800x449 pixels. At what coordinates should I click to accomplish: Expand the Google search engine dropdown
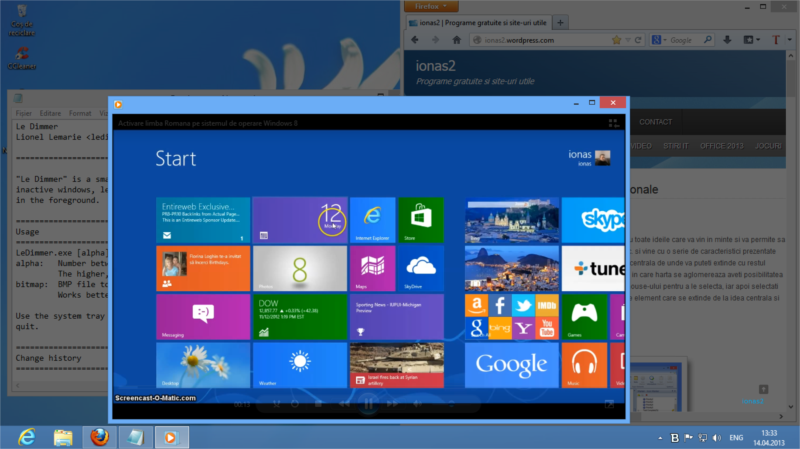[x=659, y=40]
